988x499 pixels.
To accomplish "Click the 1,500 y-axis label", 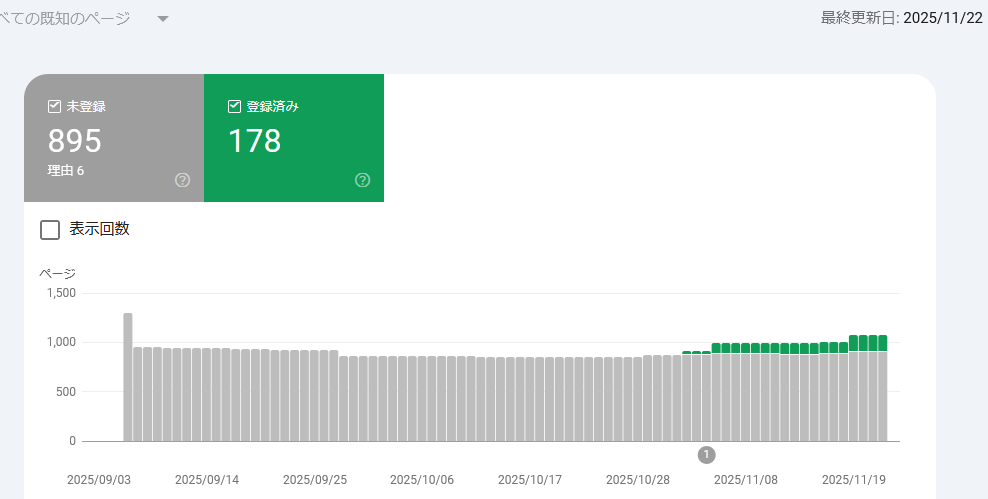I will (x=61, y=293).
